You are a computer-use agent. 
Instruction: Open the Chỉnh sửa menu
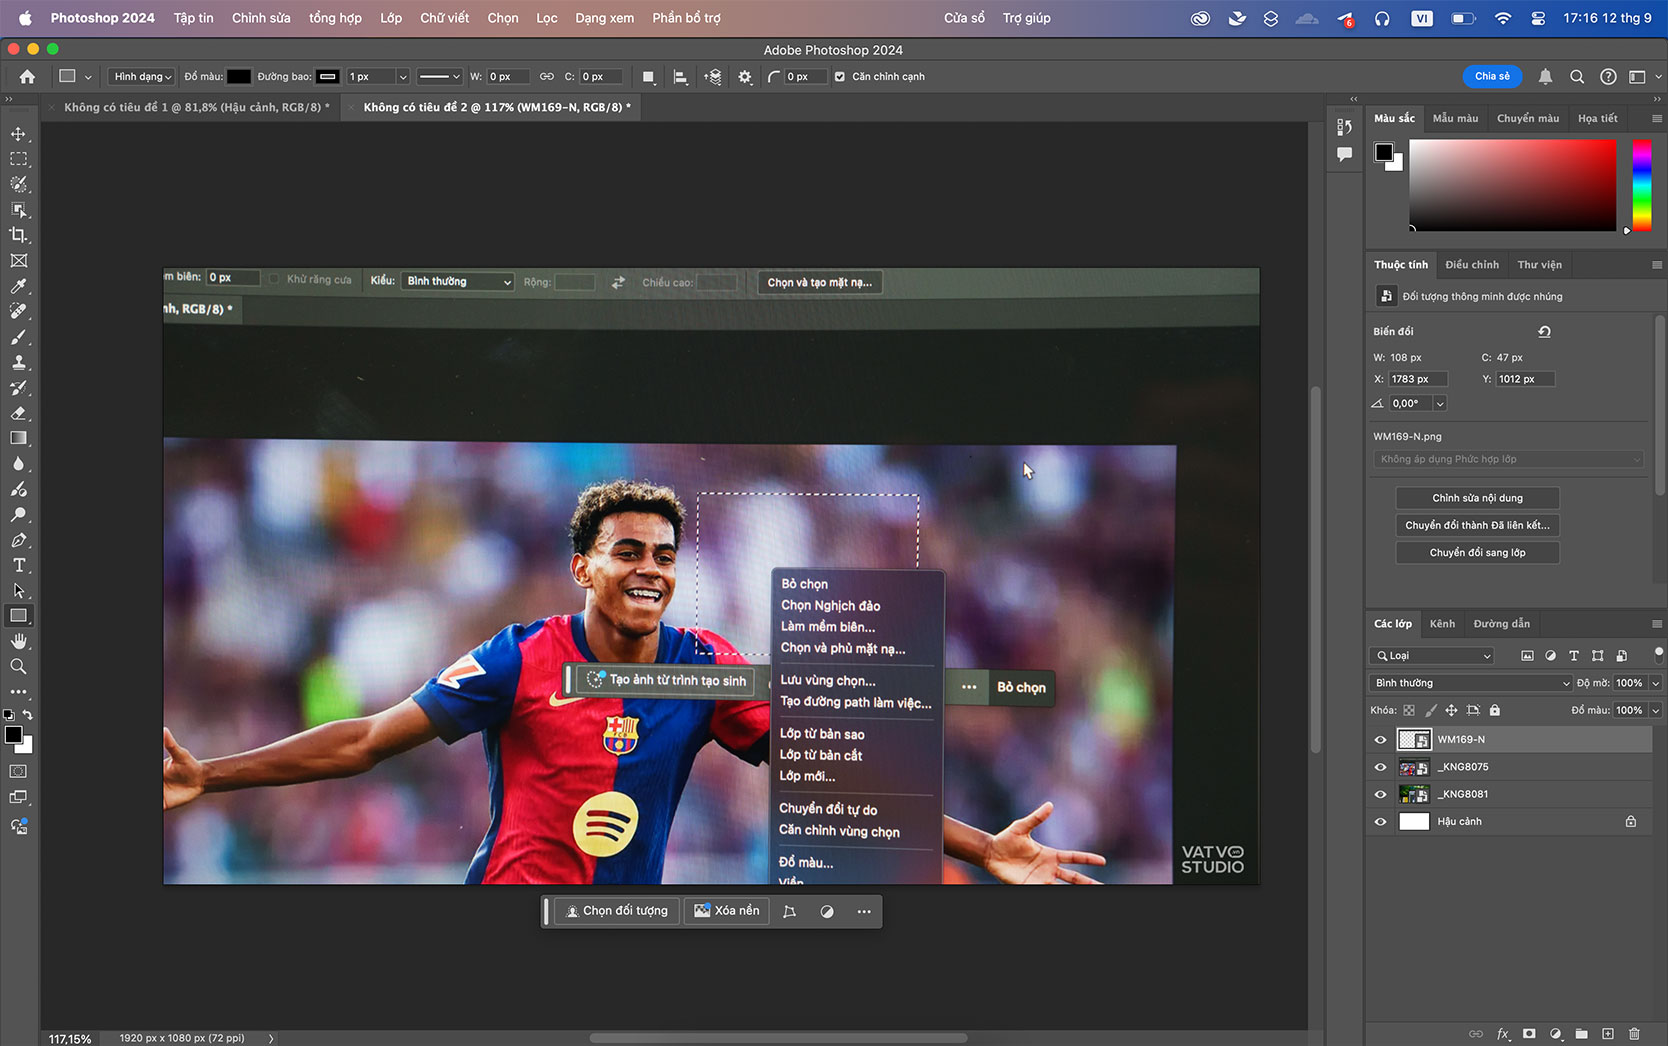pyautogui.click(x=261, y=18)
